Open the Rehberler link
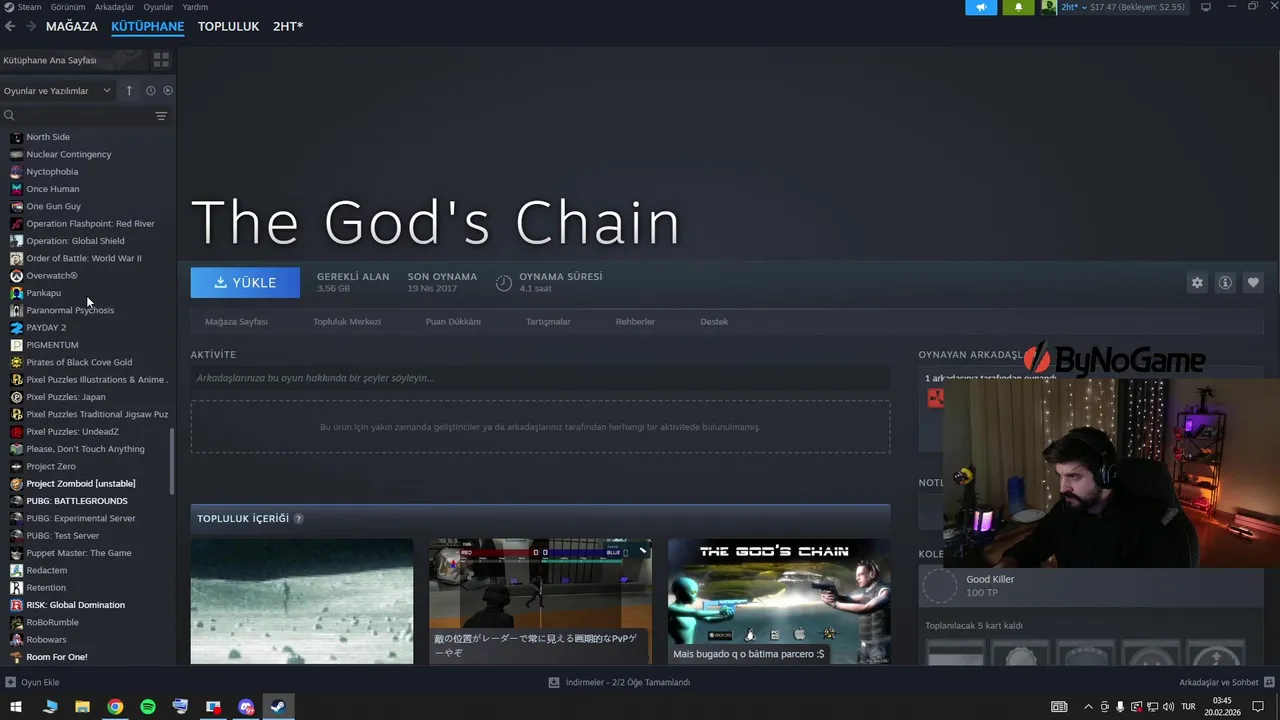Viewport: 1280px width, 720px height. tap(635, 322)
